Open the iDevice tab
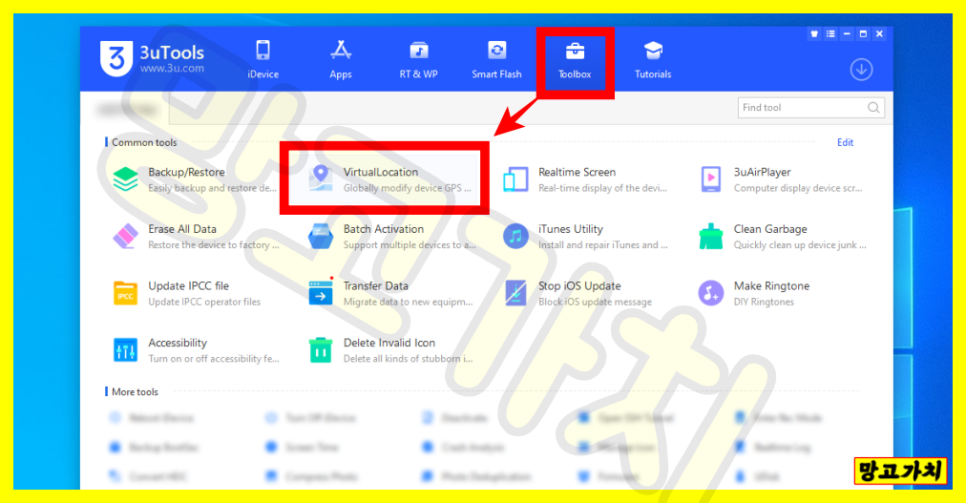The width and height of the screenshot is (966, 503). 263,60
